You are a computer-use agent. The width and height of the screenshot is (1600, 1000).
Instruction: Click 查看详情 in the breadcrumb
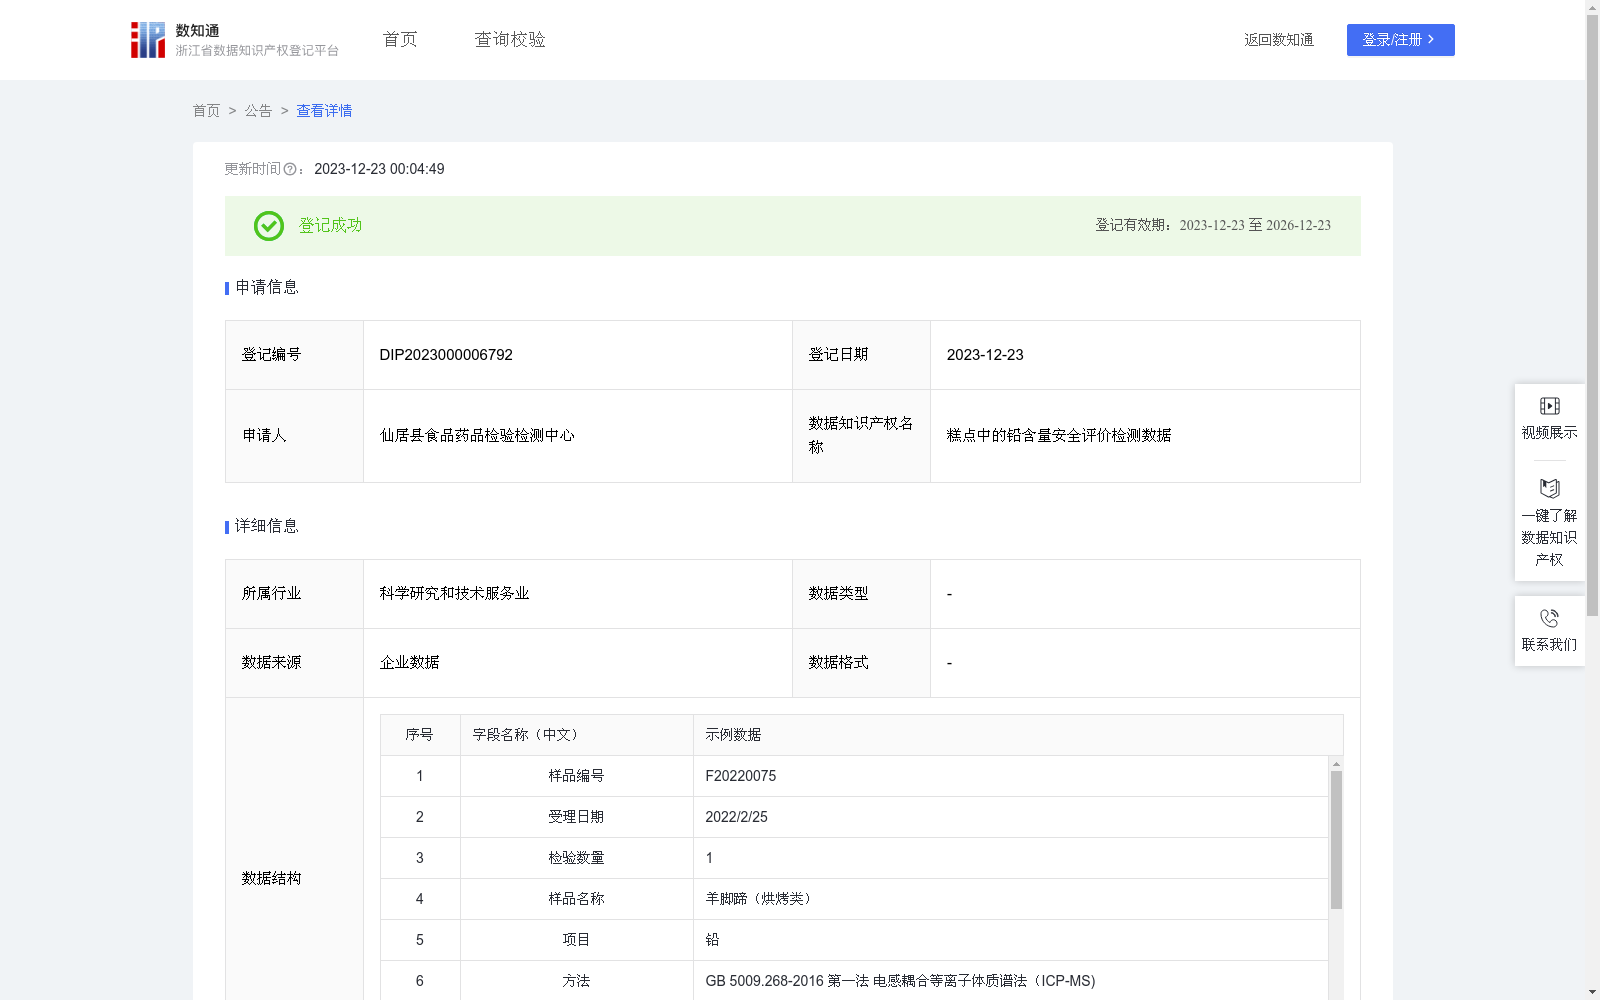coord(324,111)
